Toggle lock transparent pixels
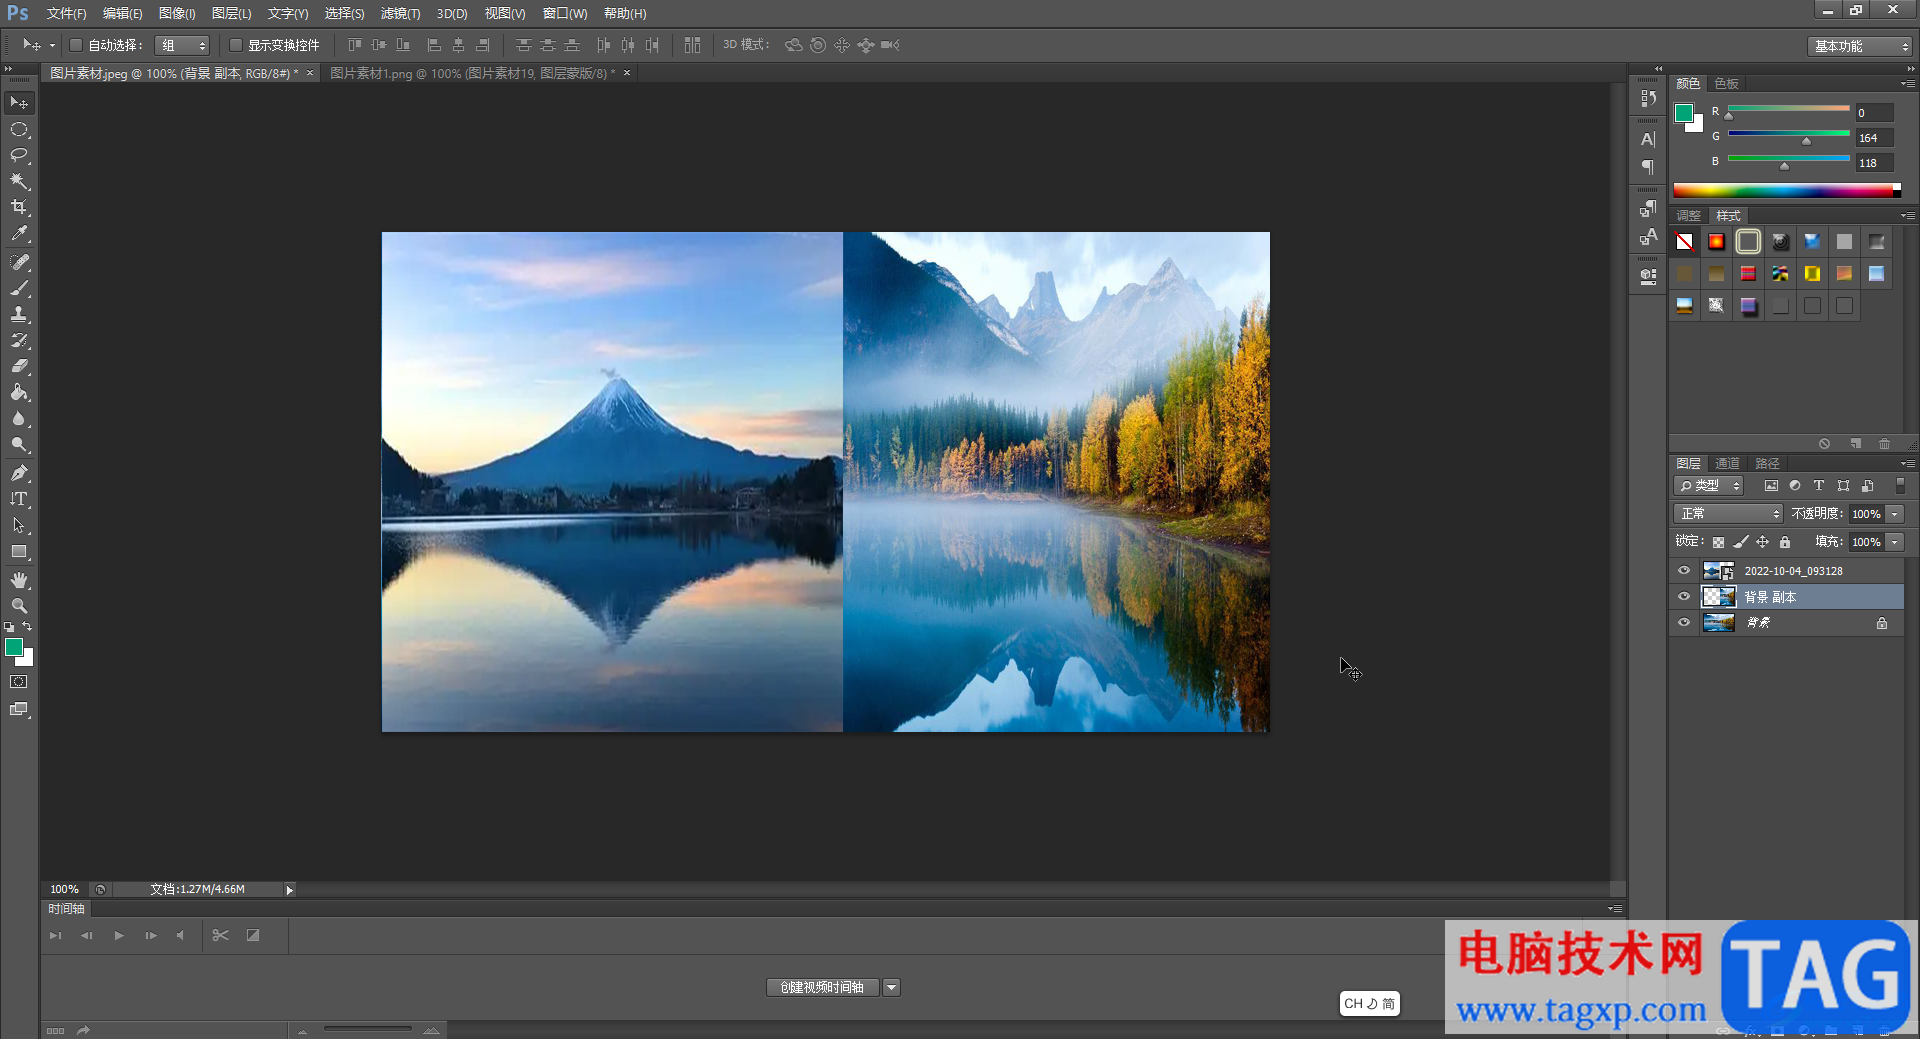1920x1039 pixels. [x=1718, y=542]
